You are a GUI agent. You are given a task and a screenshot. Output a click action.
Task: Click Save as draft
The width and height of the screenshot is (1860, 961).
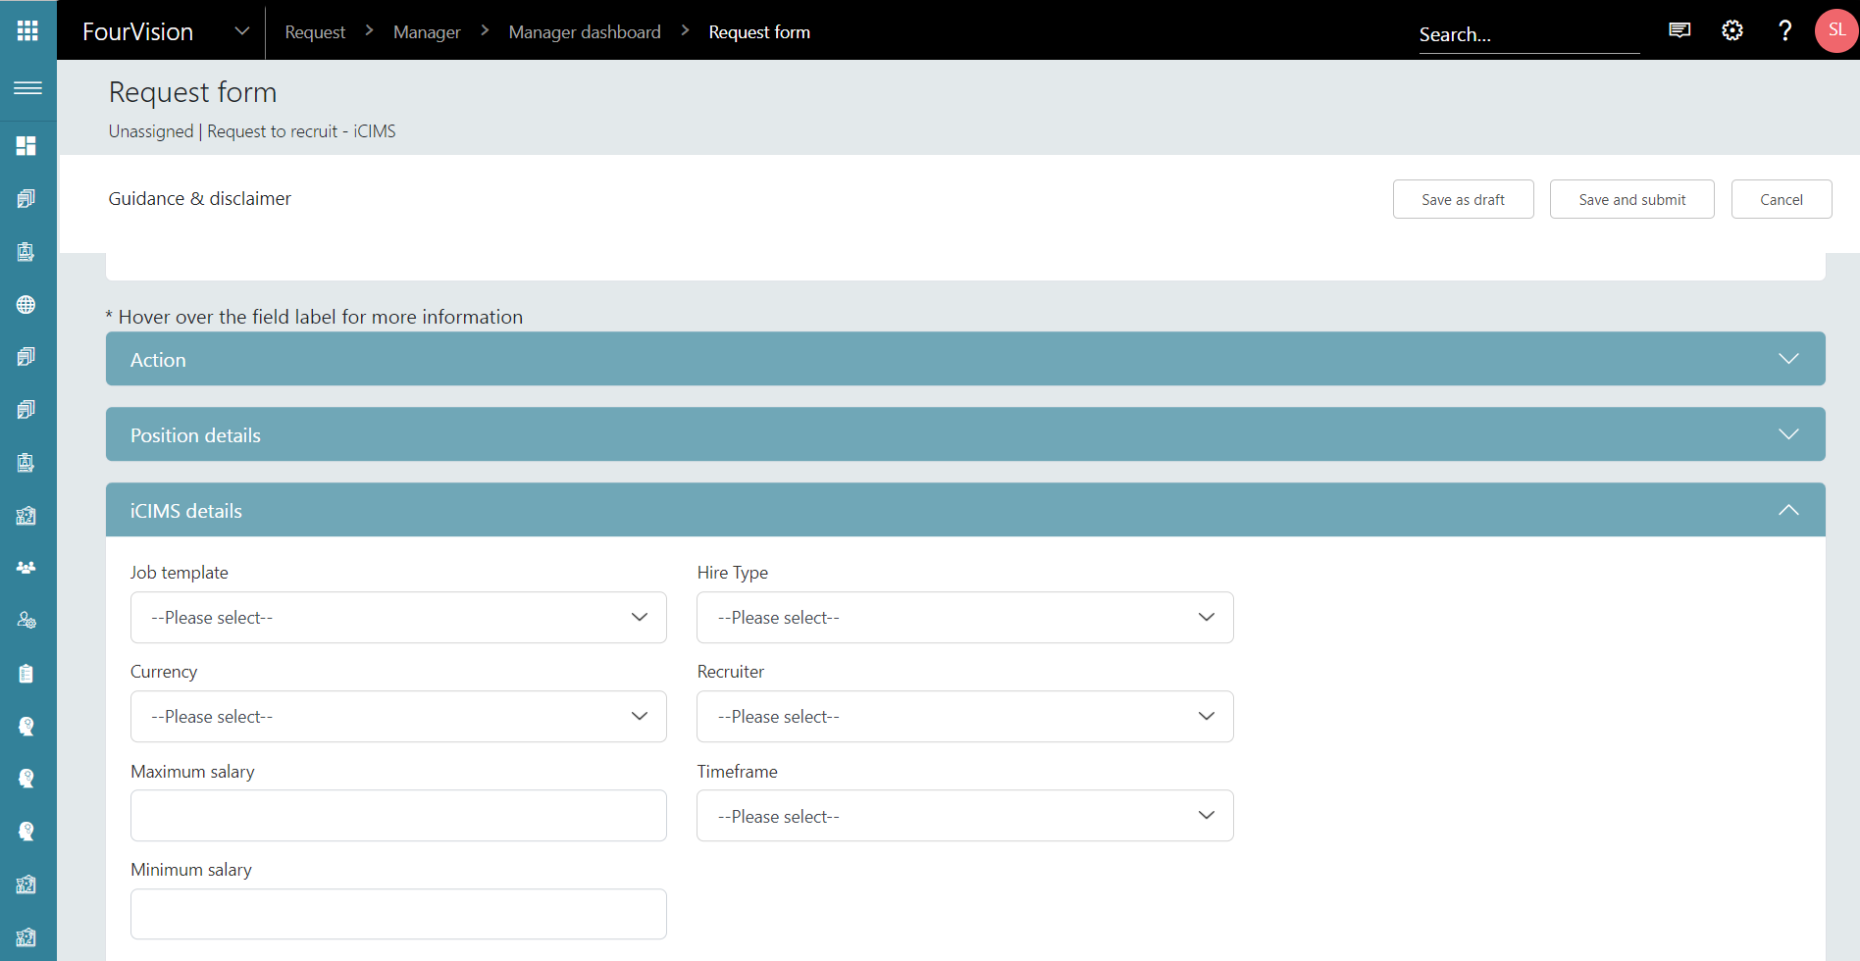[x=1463, y=199]
